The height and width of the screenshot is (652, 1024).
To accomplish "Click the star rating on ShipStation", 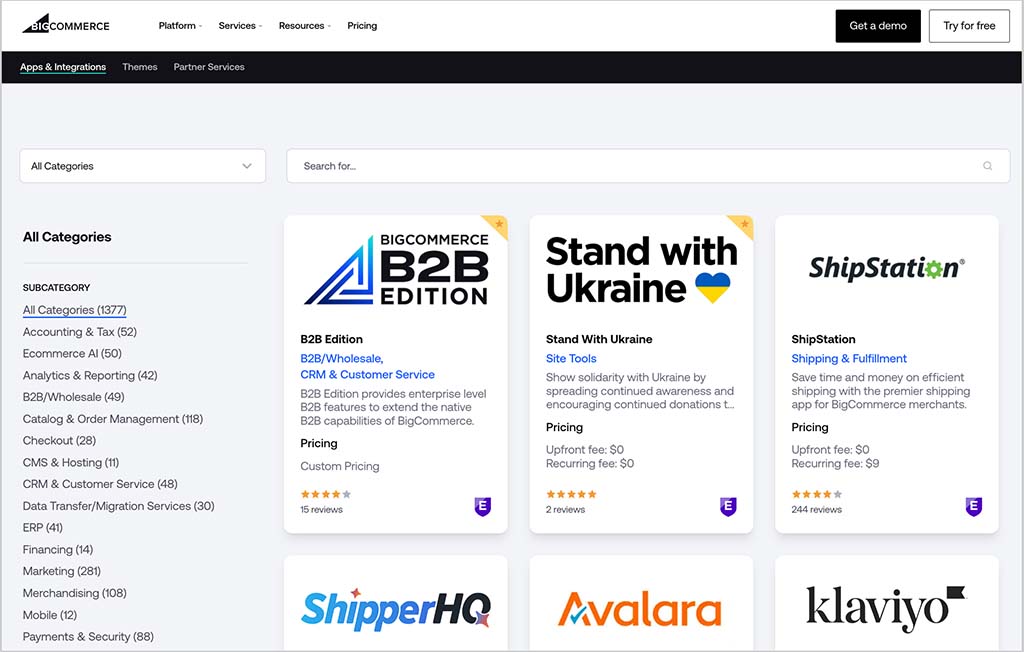I will click(817, 495).
